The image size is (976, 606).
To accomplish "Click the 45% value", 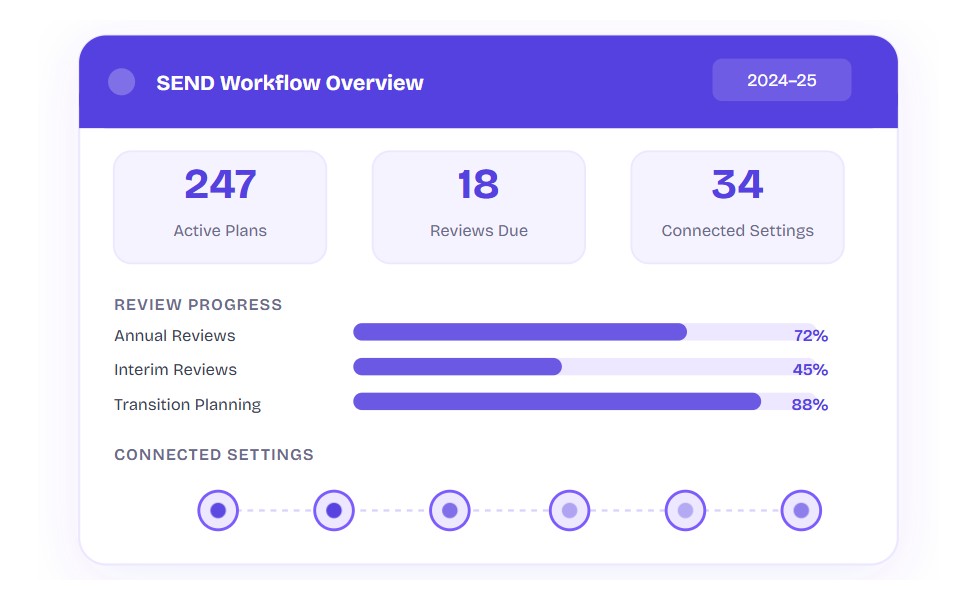I will (810, 370).
